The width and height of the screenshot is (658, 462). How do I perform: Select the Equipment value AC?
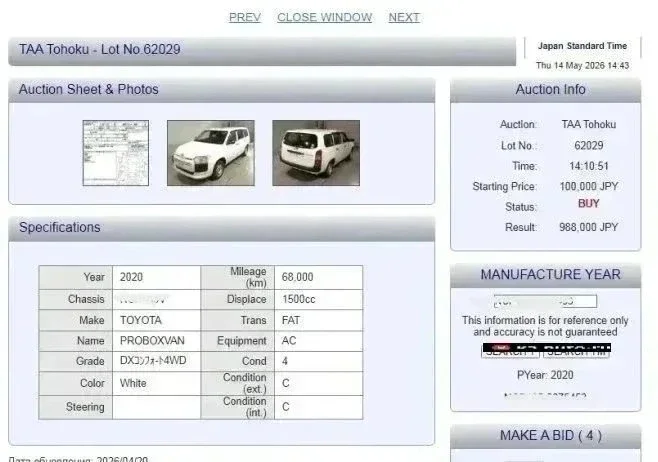coord(319,341)
